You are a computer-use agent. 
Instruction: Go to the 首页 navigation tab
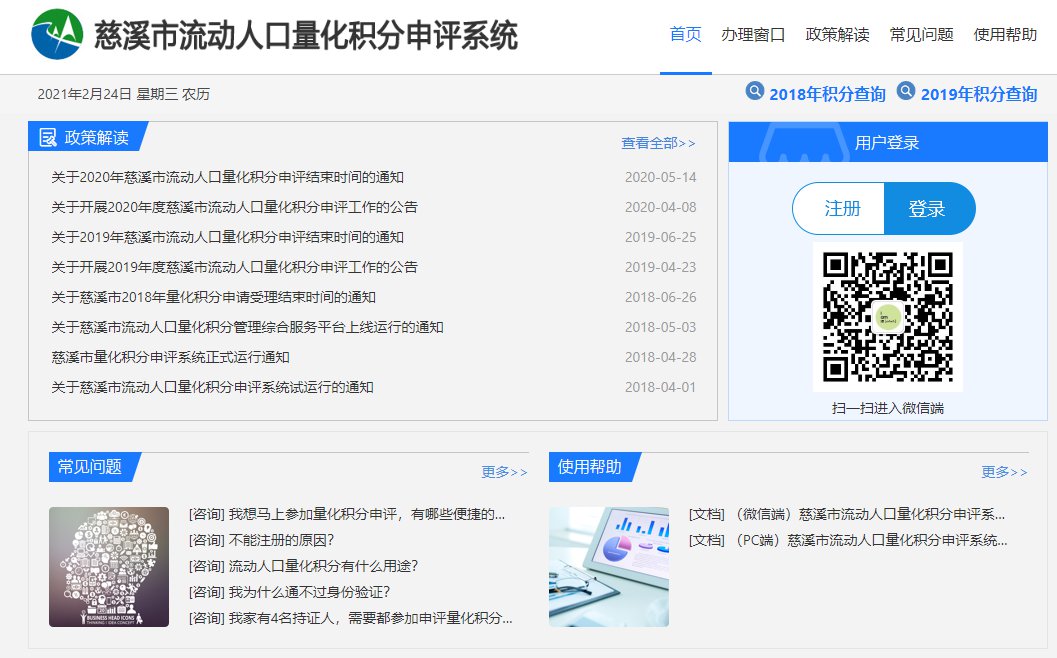685,35
